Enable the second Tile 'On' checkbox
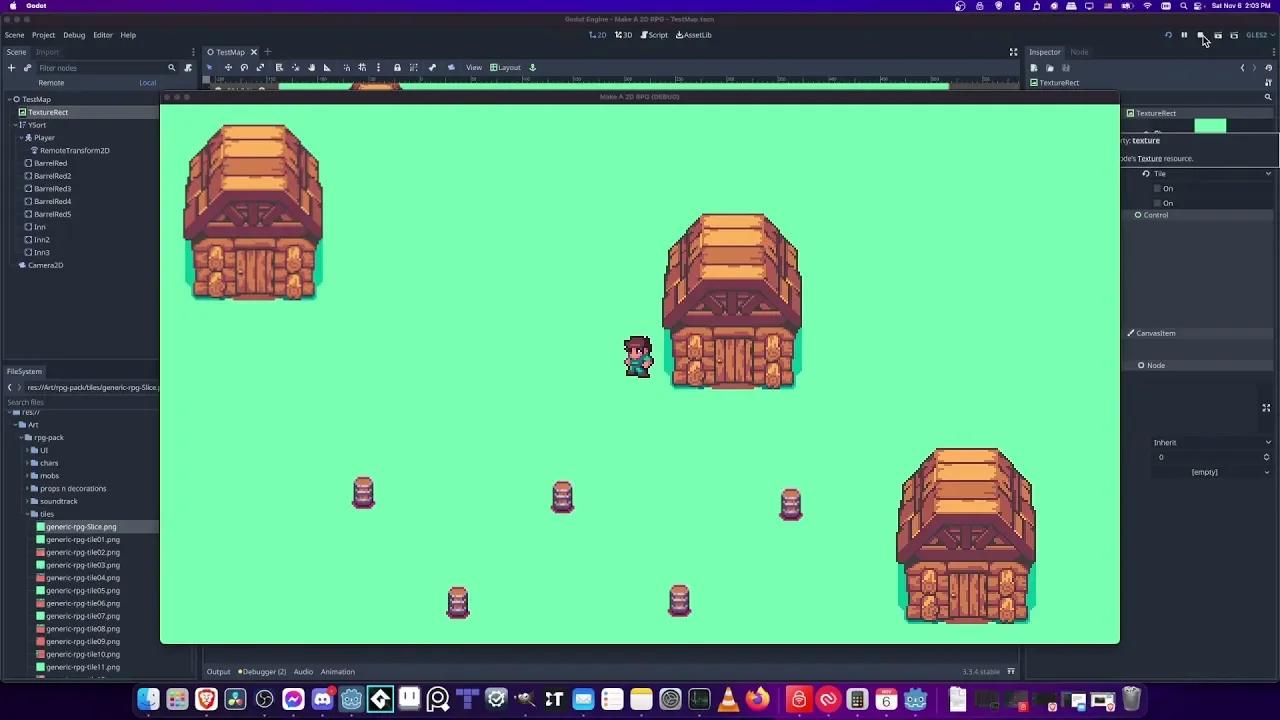Screen dimensions: 1280x720 click(x=1157, y=203)
